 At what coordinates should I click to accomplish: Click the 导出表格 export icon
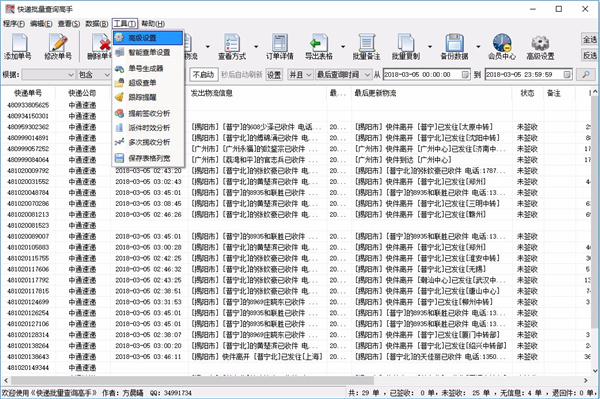click(x=318, y=47)
